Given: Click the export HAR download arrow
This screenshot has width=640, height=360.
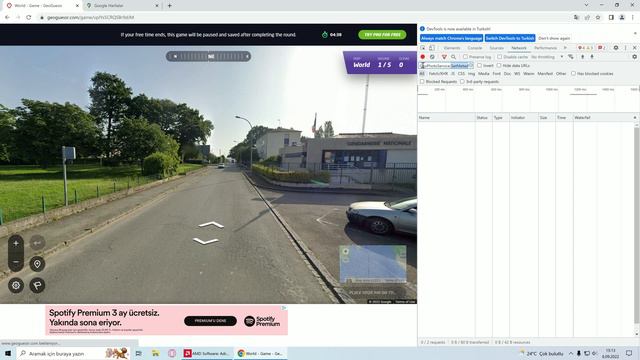Looking at the screenshot, I should click(x=592, y=57).
